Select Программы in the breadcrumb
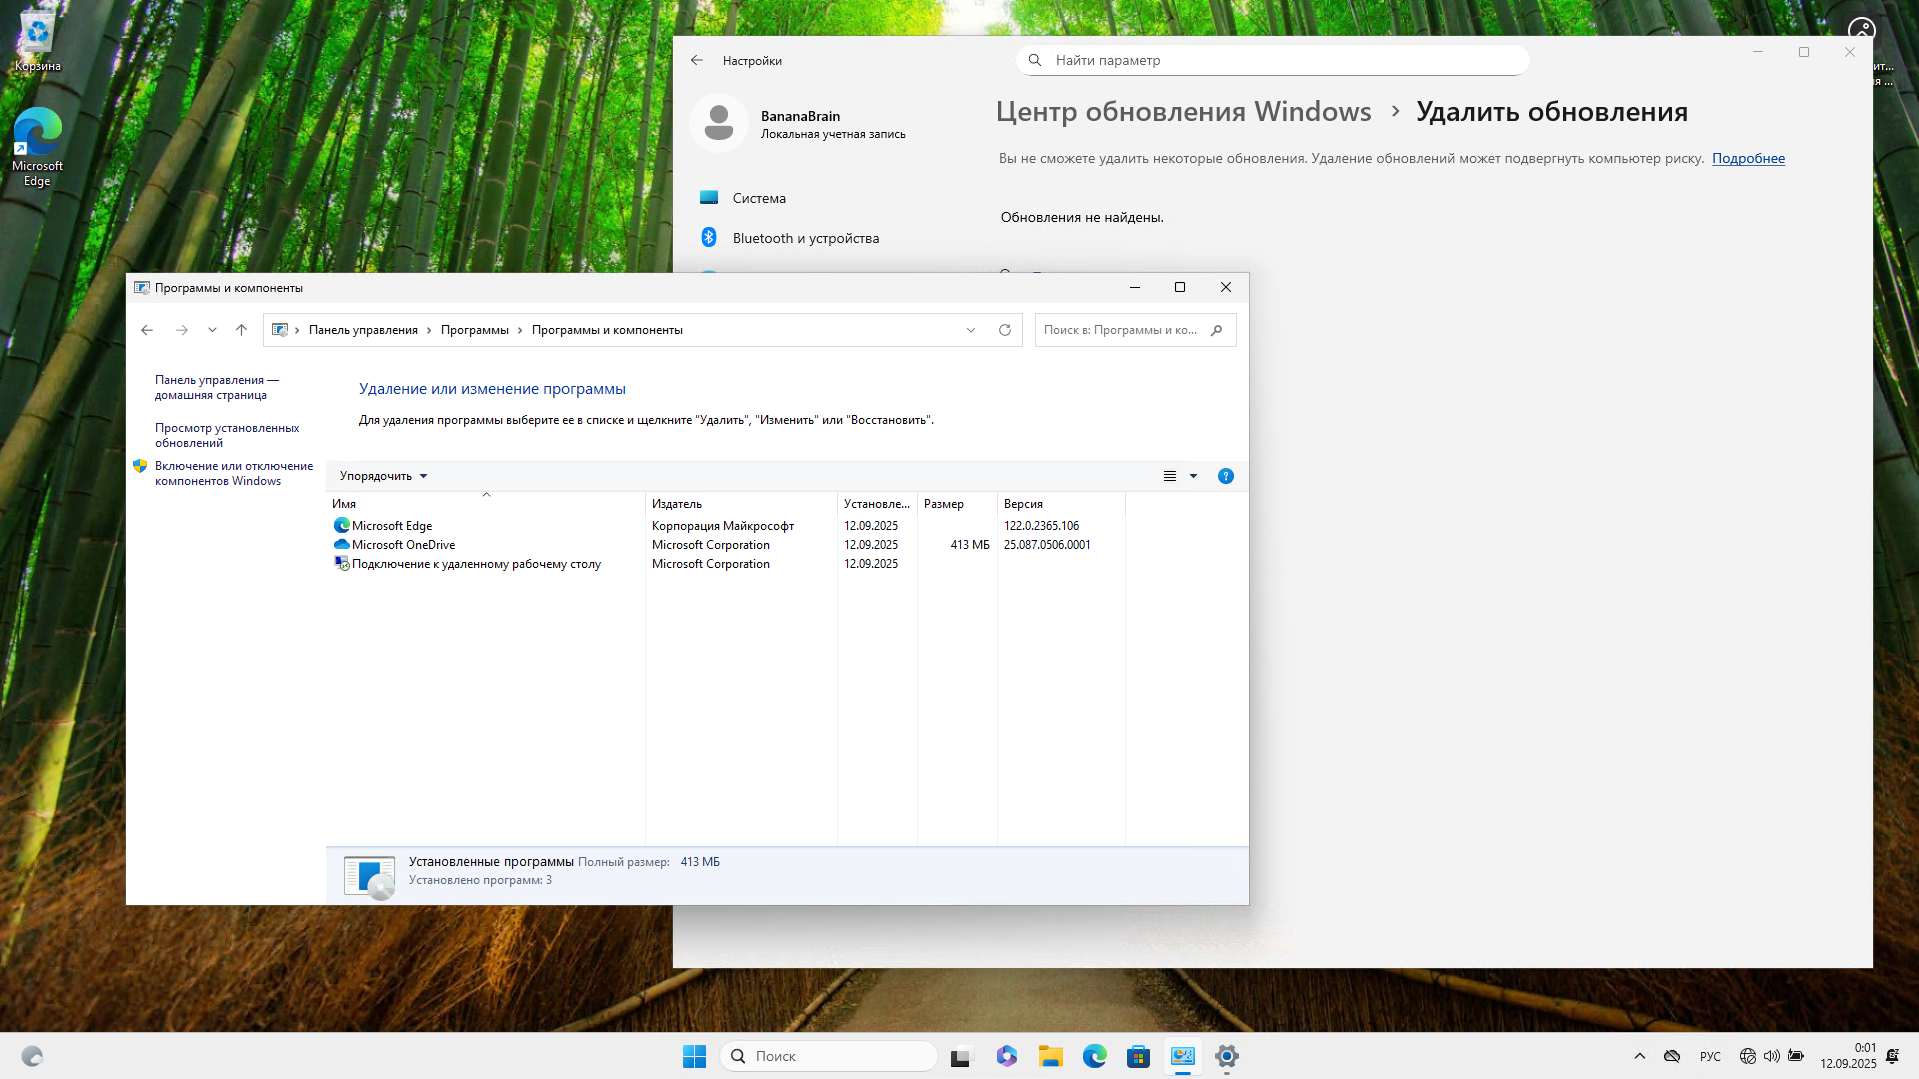 (475, 330)
